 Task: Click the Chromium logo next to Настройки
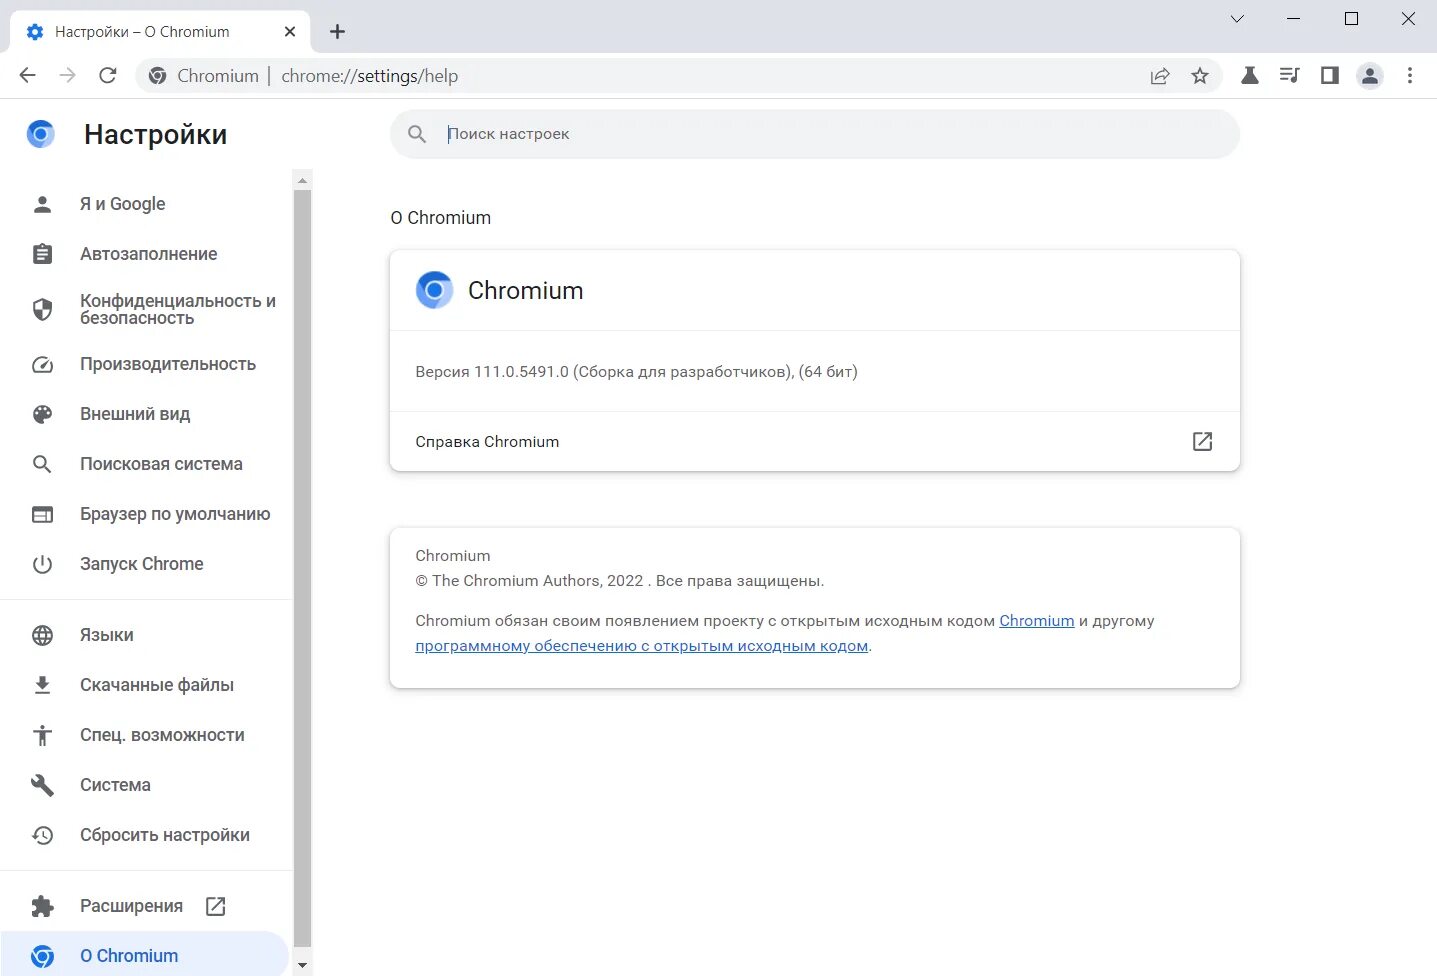tap(40, 134)
